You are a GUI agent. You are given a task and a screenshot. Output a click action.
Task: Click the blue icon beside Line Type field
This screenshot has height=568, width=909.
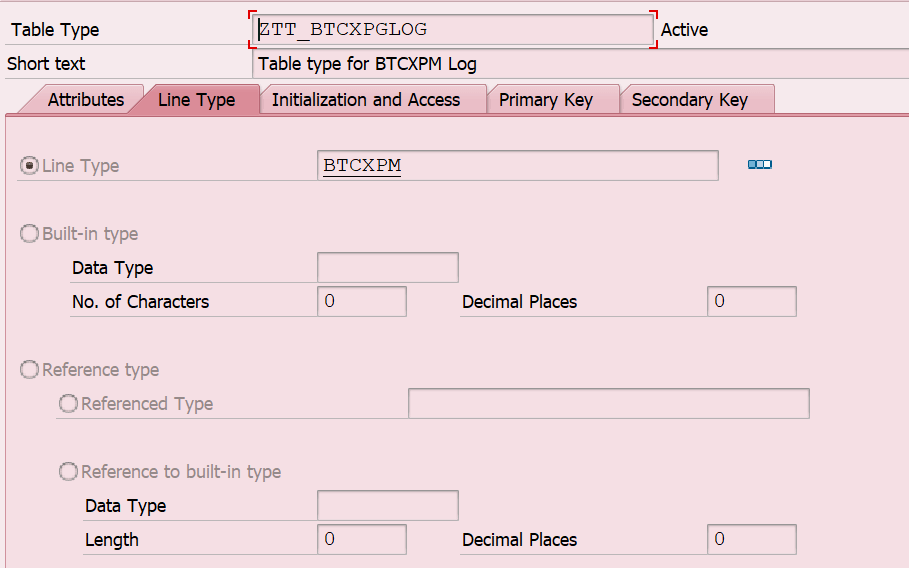click(x=759, y=165)
